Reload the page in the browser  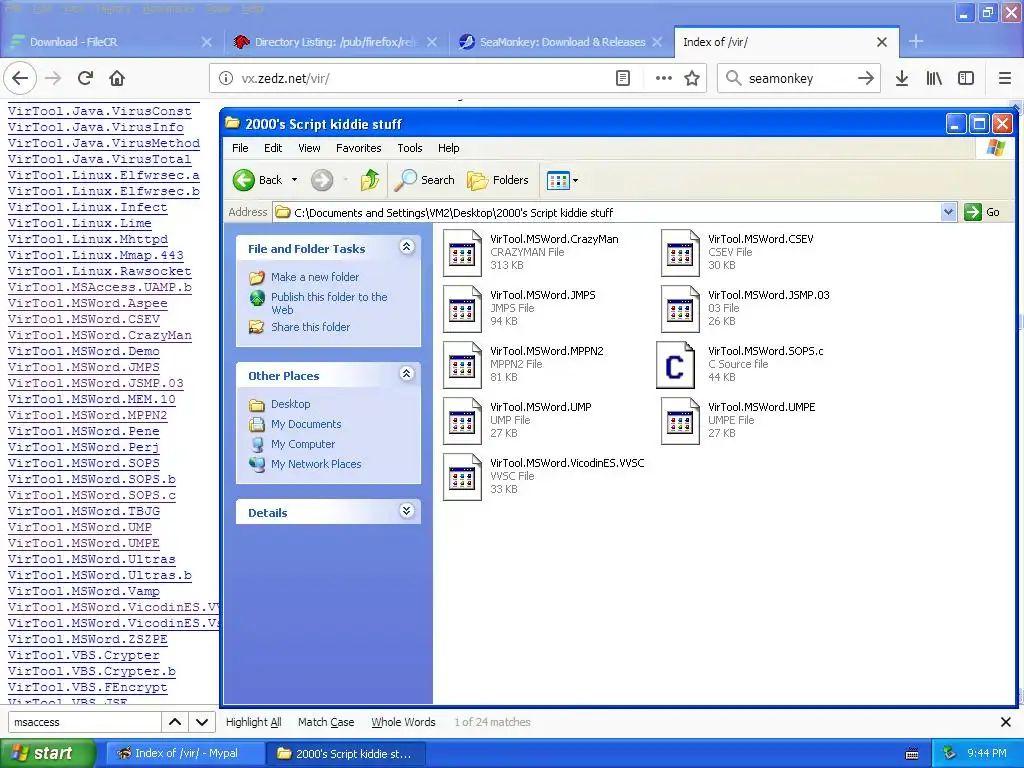pyautogui.click(x=85, y=78)
